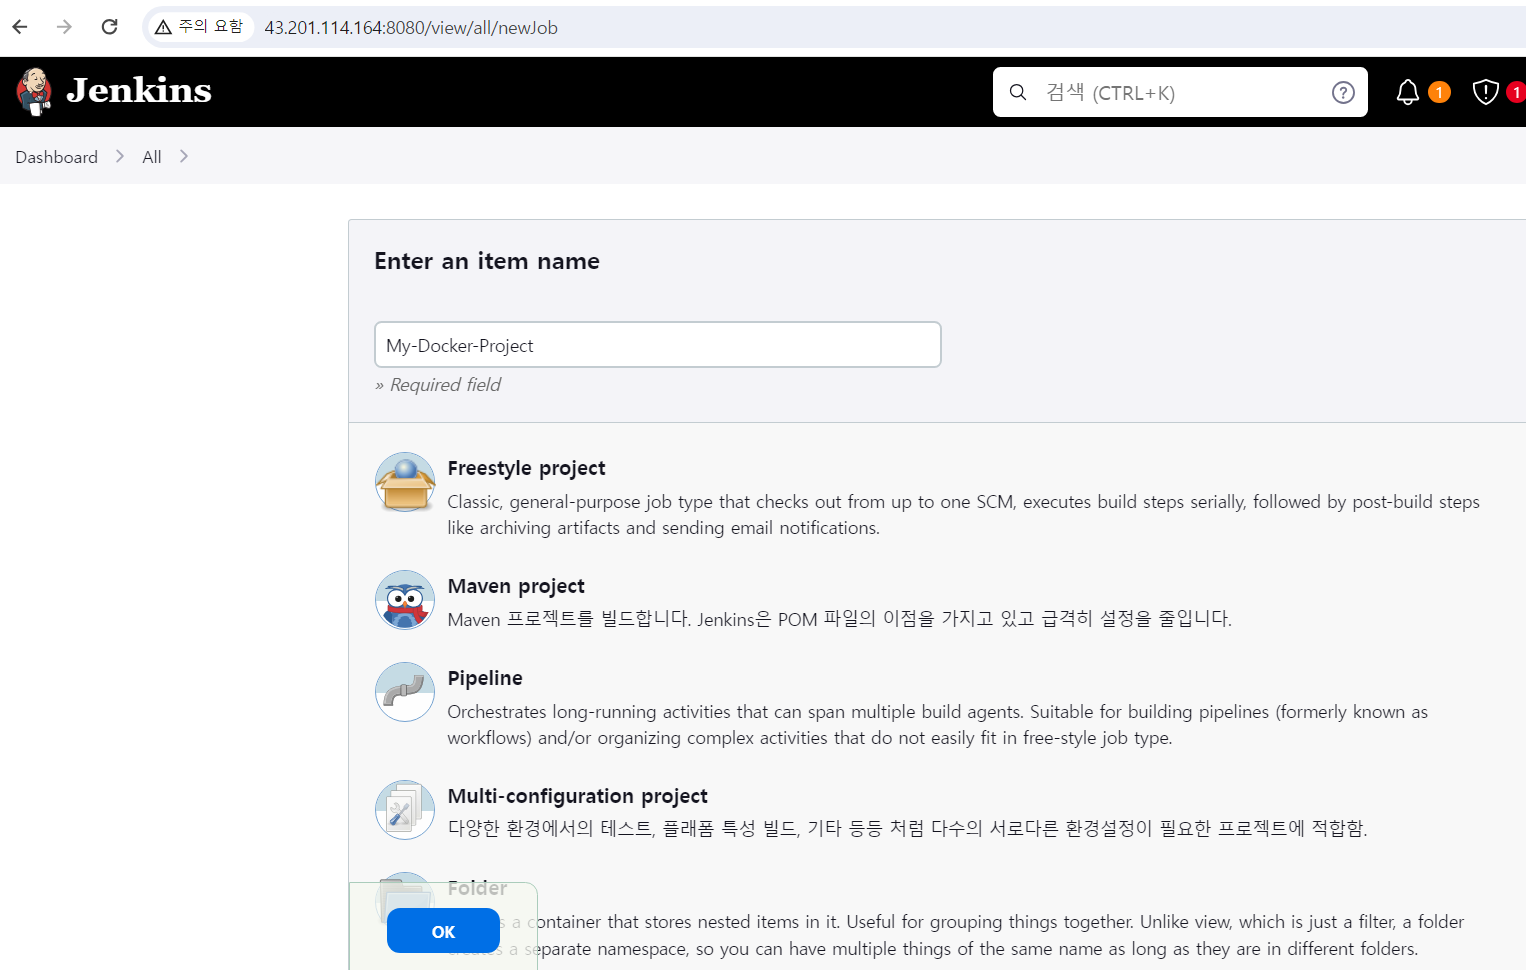1526x970 pixels.
Task: Click the search magnifier icon
Action: pyautogui.click(x=1018, y=92)
